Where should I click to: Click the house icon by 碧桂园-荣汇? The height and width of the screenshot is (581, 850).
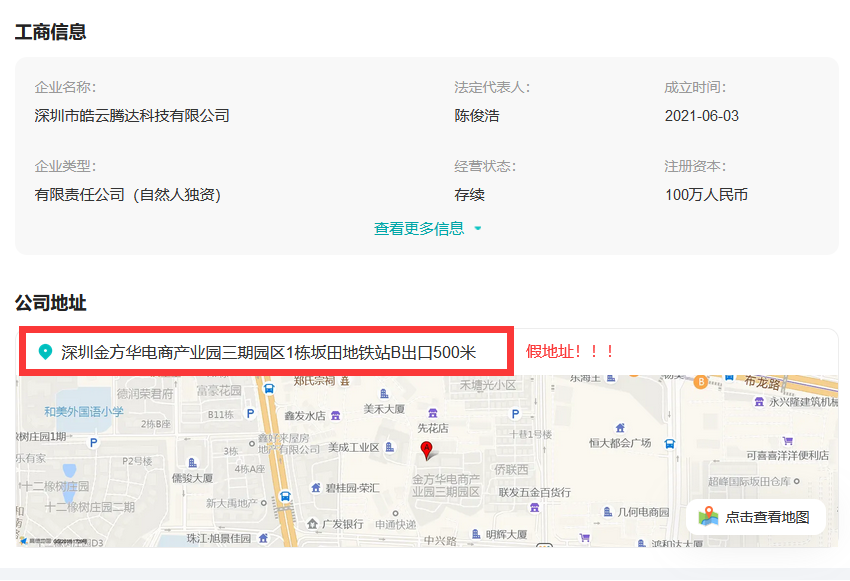(315, 488)
